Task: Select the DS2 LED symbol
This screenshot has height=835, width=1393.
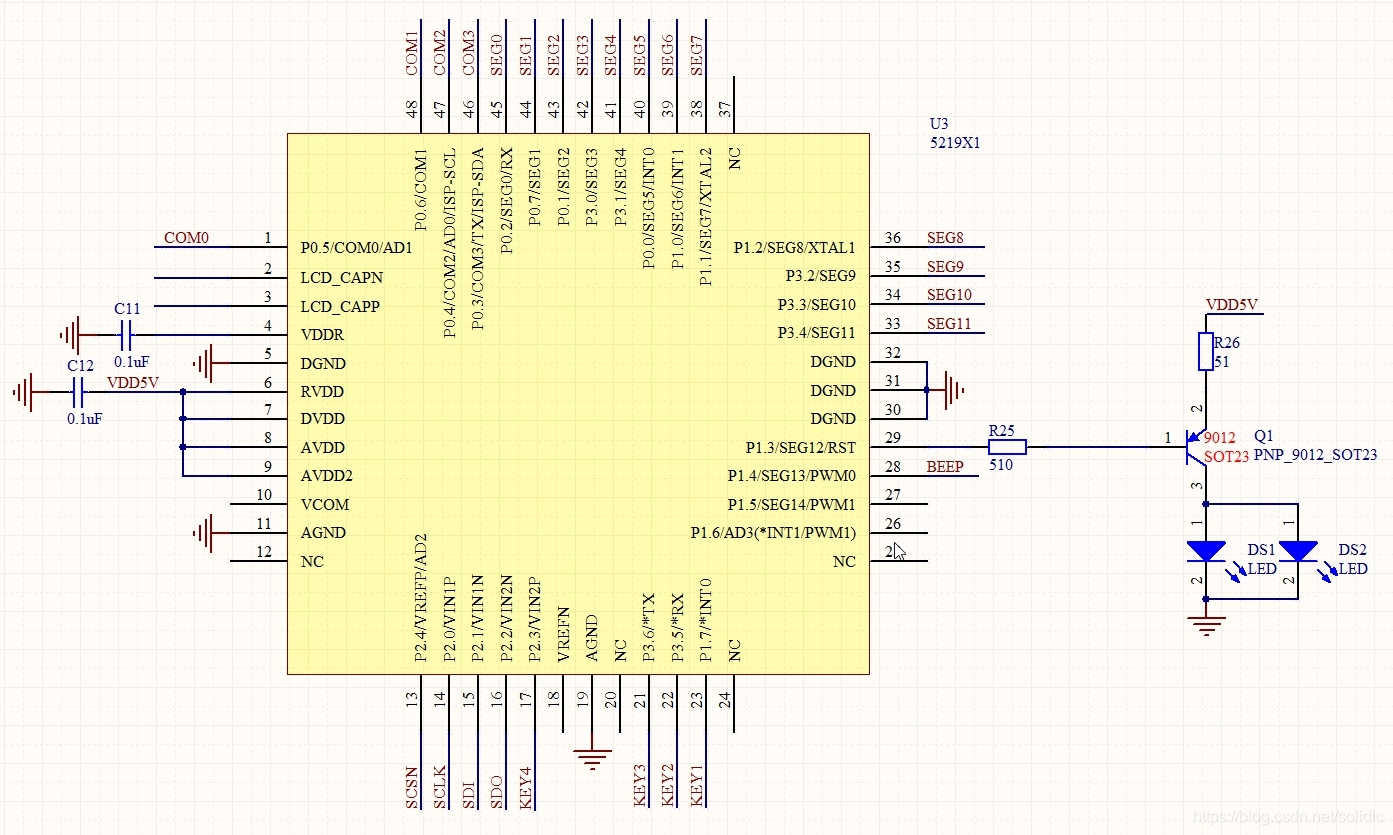Action: (1298, 551)
